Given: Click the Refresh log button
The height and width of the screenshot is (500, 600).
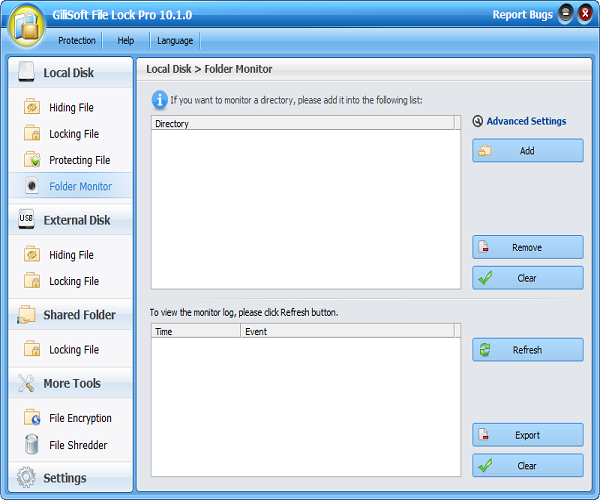Looking at the screenshot, I should (528, 350).
